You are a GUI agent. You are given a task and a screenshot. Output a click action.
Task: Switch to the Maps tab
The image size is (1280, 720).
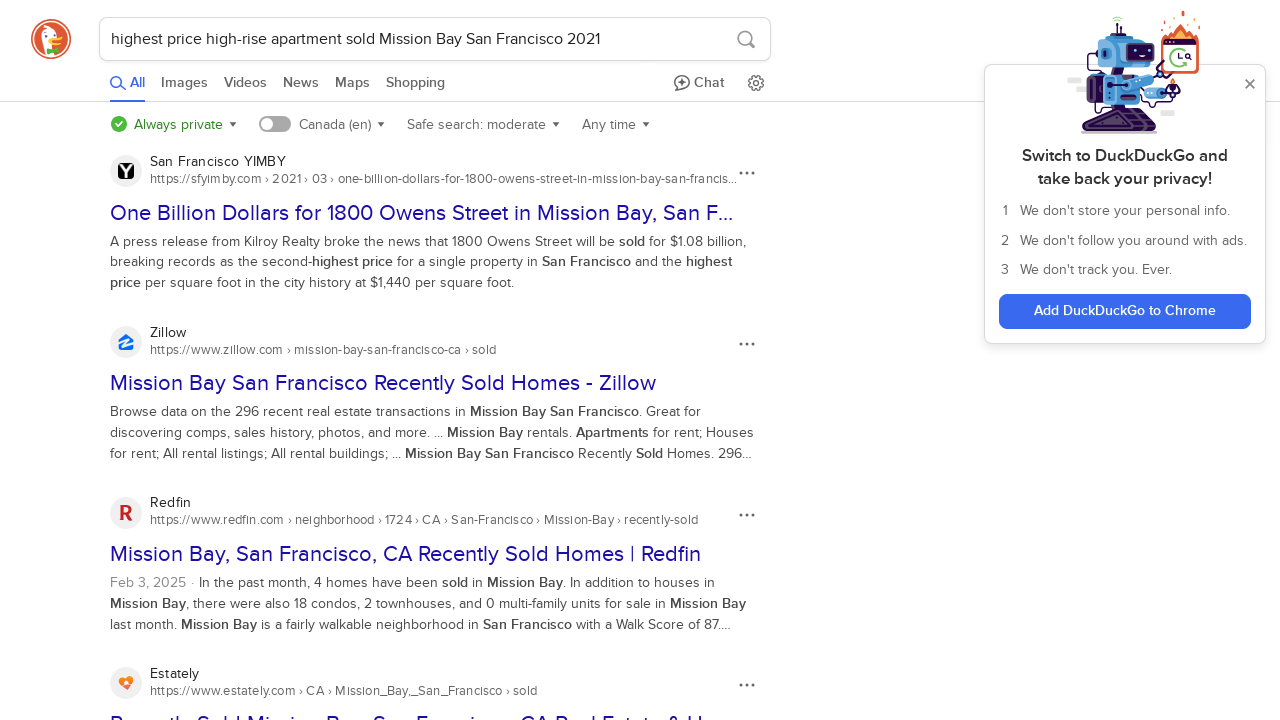(352, 83)
